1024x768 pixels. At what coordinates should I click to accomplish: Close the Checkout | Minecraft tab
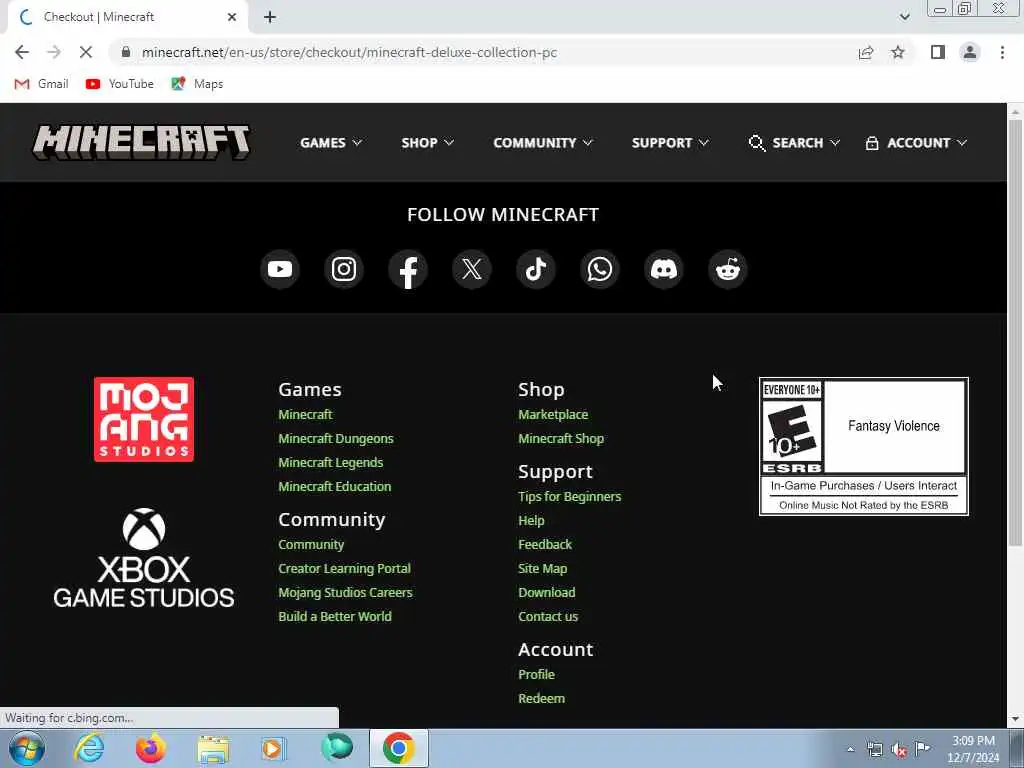(x=232, y=17)
